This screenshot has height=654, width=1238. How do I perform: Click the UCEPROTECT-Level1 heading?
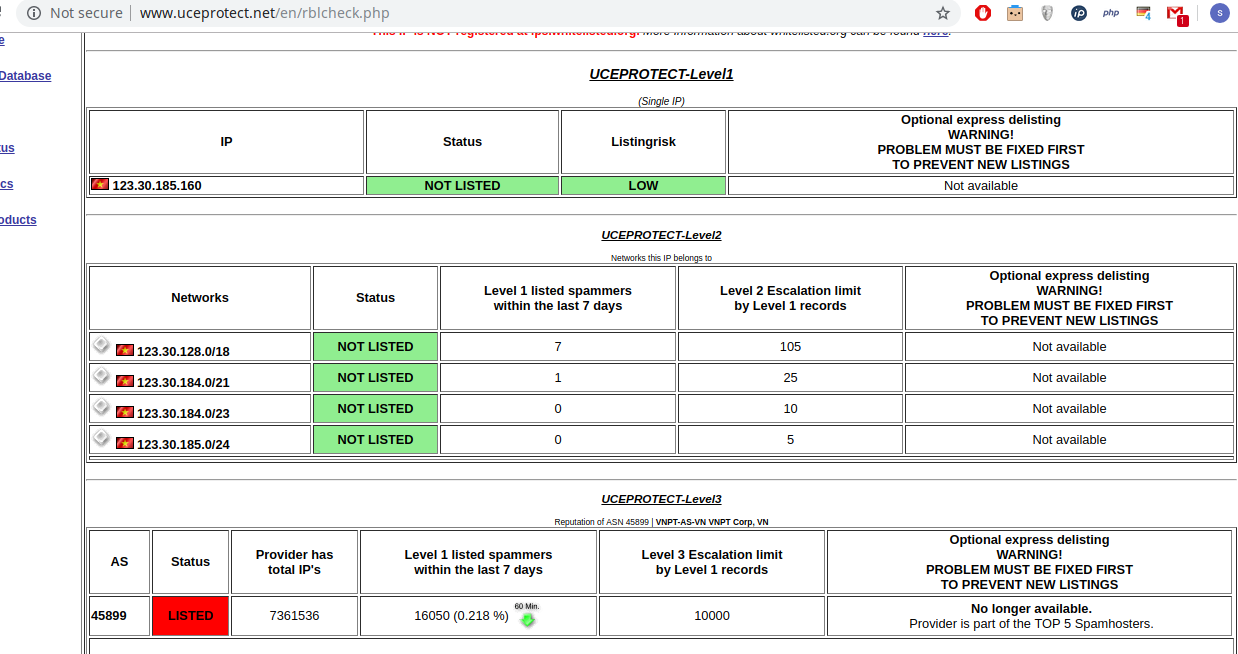(x=661, y=74)
